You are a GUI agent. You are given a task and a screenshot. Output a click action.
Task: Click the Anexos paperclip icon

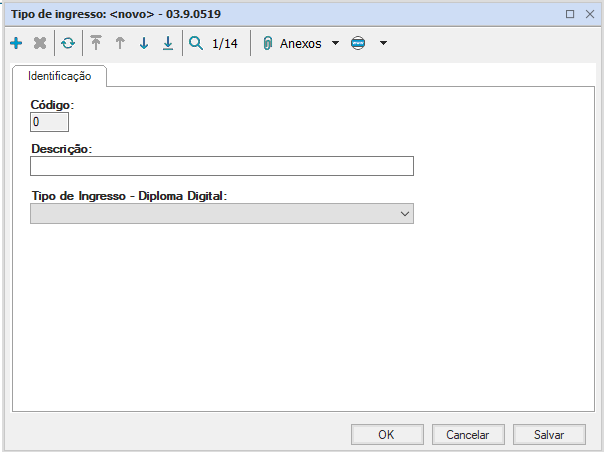[x=267, y=44]
